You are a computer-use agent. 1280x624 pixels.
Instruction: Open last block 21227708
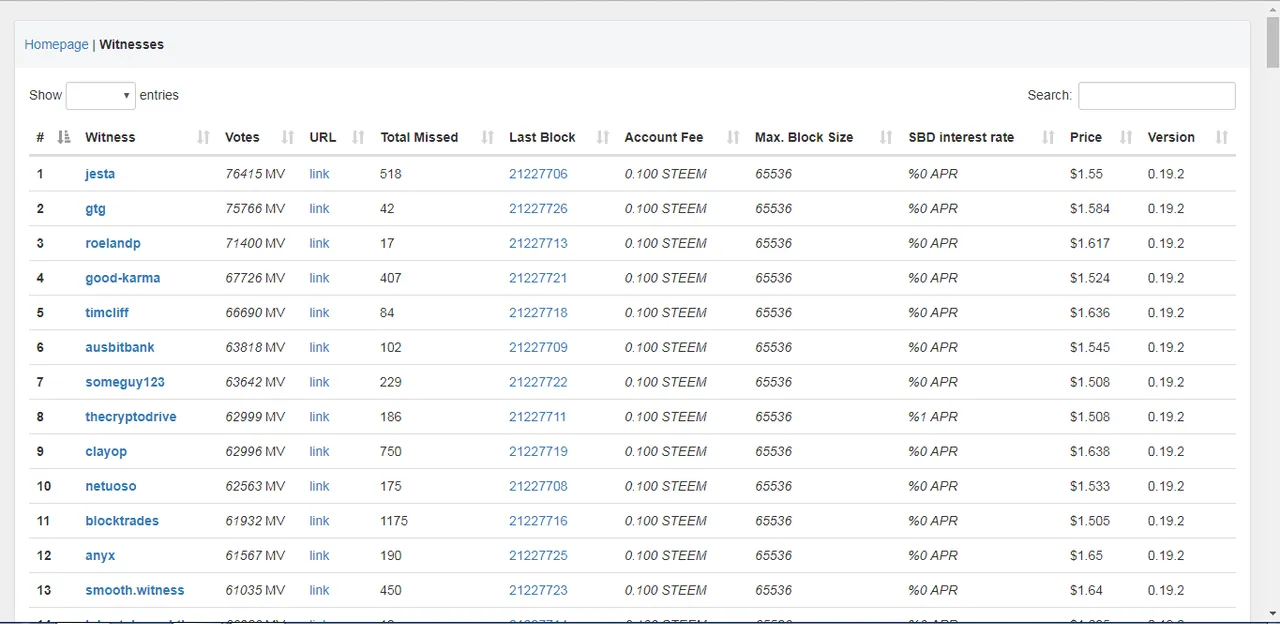pyautogui.click(x=538, y=486)
